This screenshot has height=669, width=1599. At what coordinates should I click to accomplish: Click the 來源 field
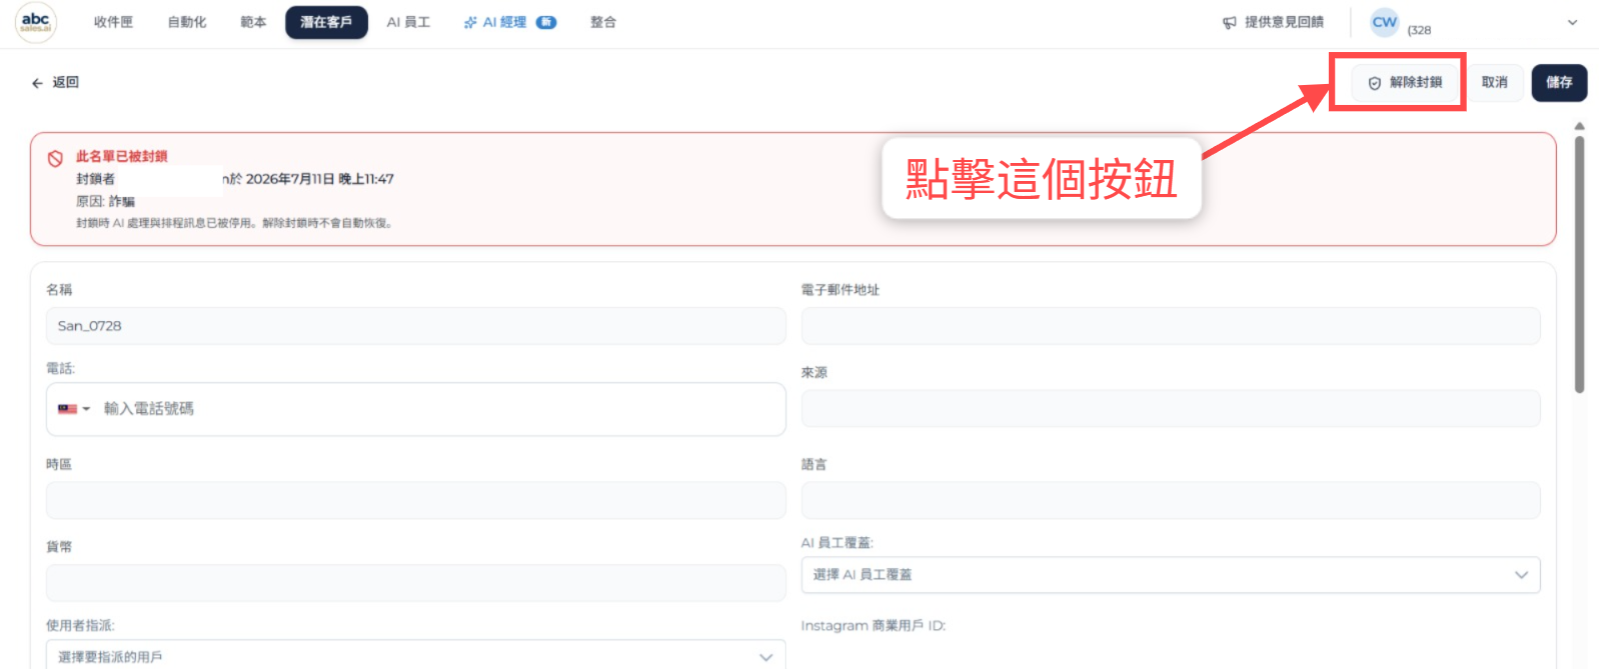tap(1171, 409)
